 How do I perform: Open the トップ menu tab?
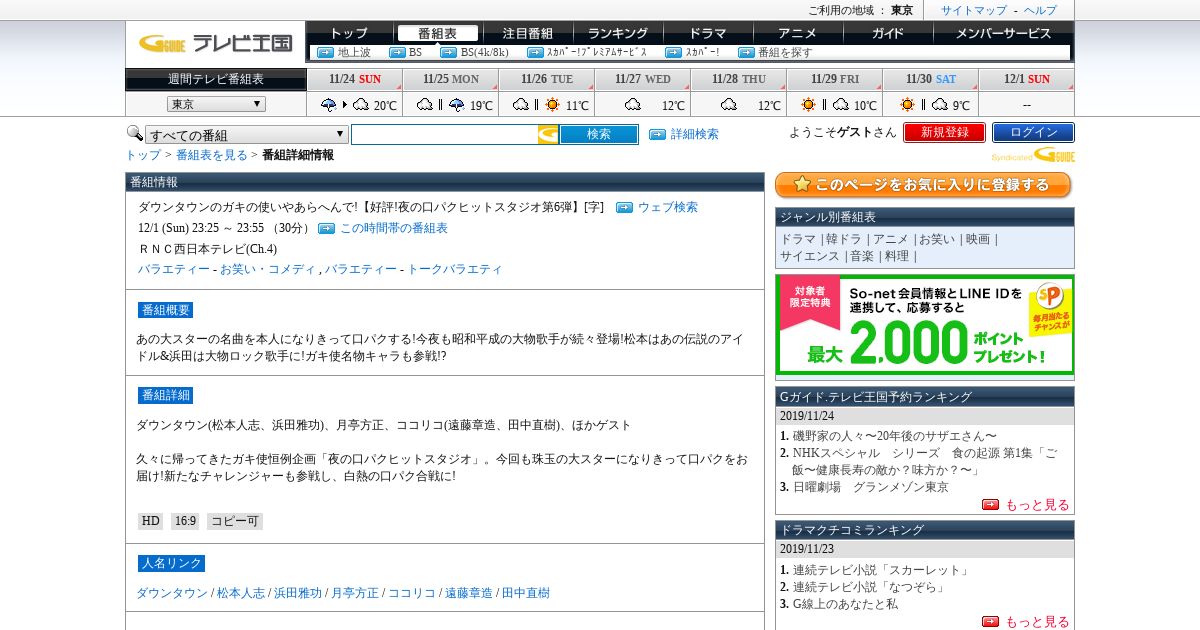pos(349,33)
